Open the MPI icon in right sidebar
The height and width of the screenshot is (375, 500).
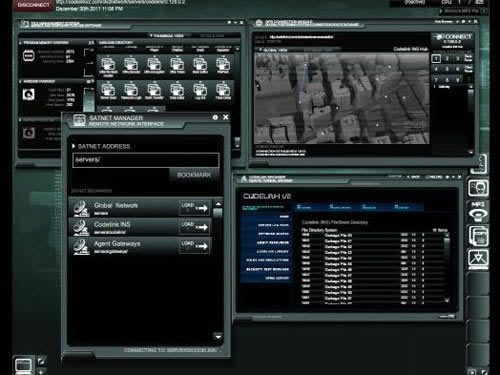point(478,212)
